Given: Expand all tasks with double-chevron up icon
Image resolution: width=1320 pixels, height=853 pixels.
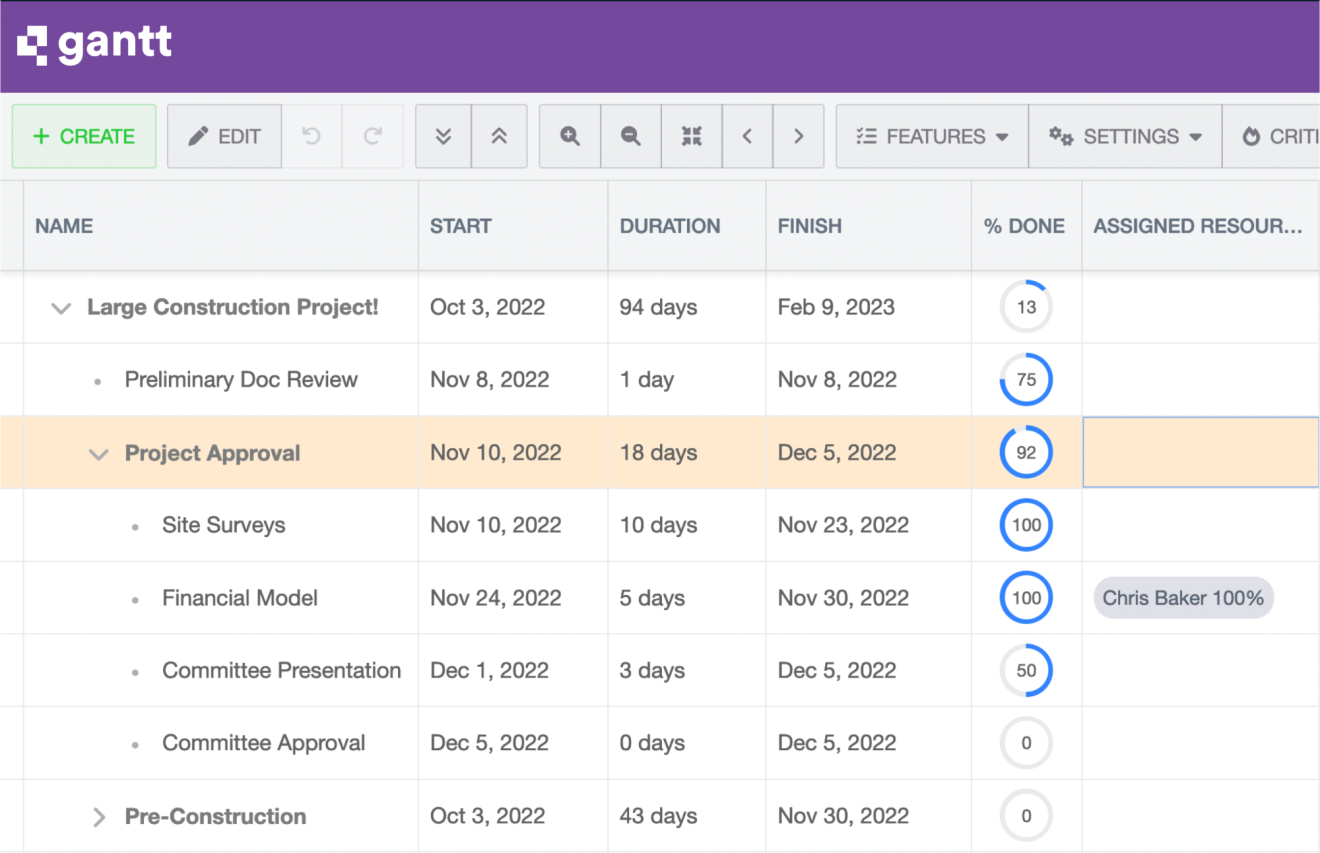Looking at the screenshot, I should coord(501,136).
